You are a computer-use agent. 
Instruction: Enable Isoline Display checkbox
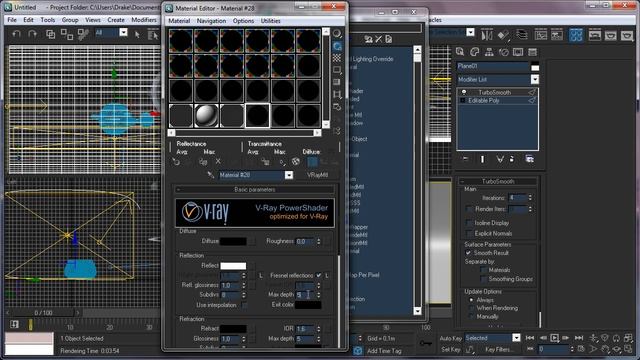(469, 223)
